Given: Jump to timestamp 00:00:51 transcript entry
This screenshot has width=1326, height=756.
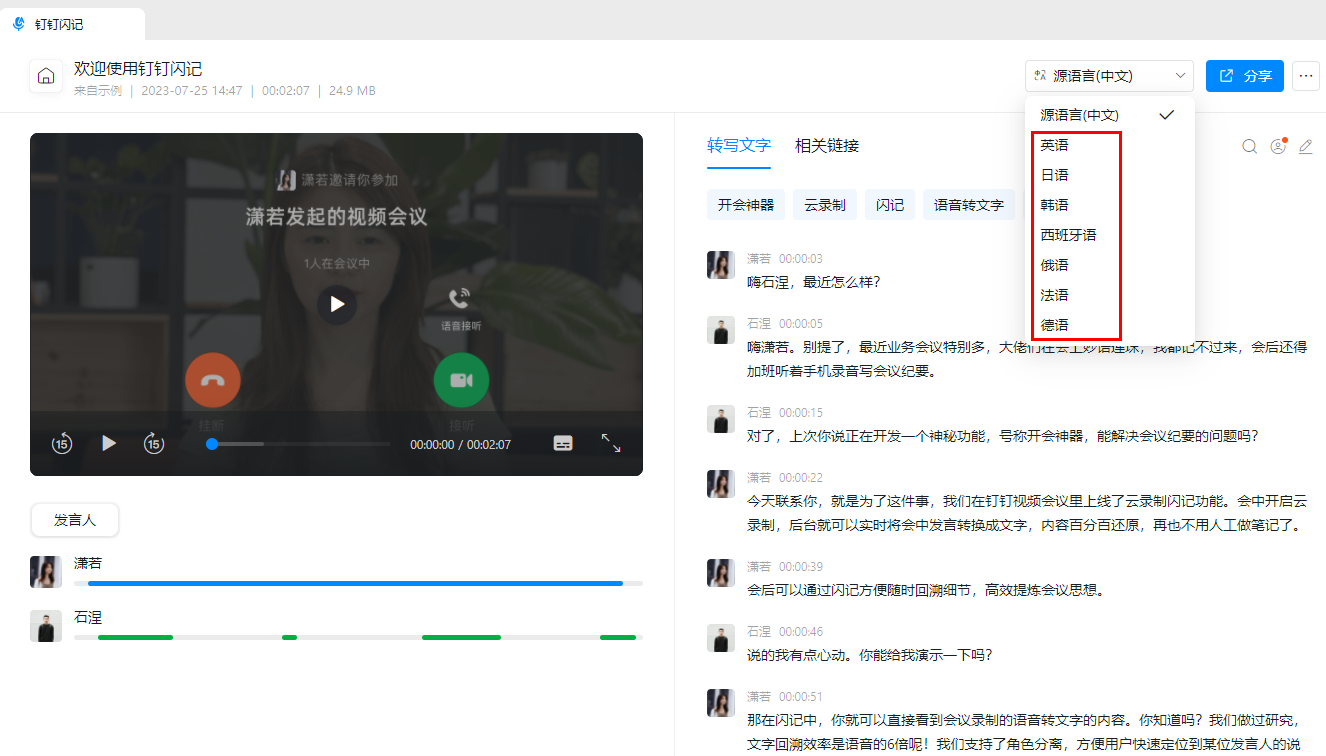Looking at the screenshot, I should coord(801,697).
